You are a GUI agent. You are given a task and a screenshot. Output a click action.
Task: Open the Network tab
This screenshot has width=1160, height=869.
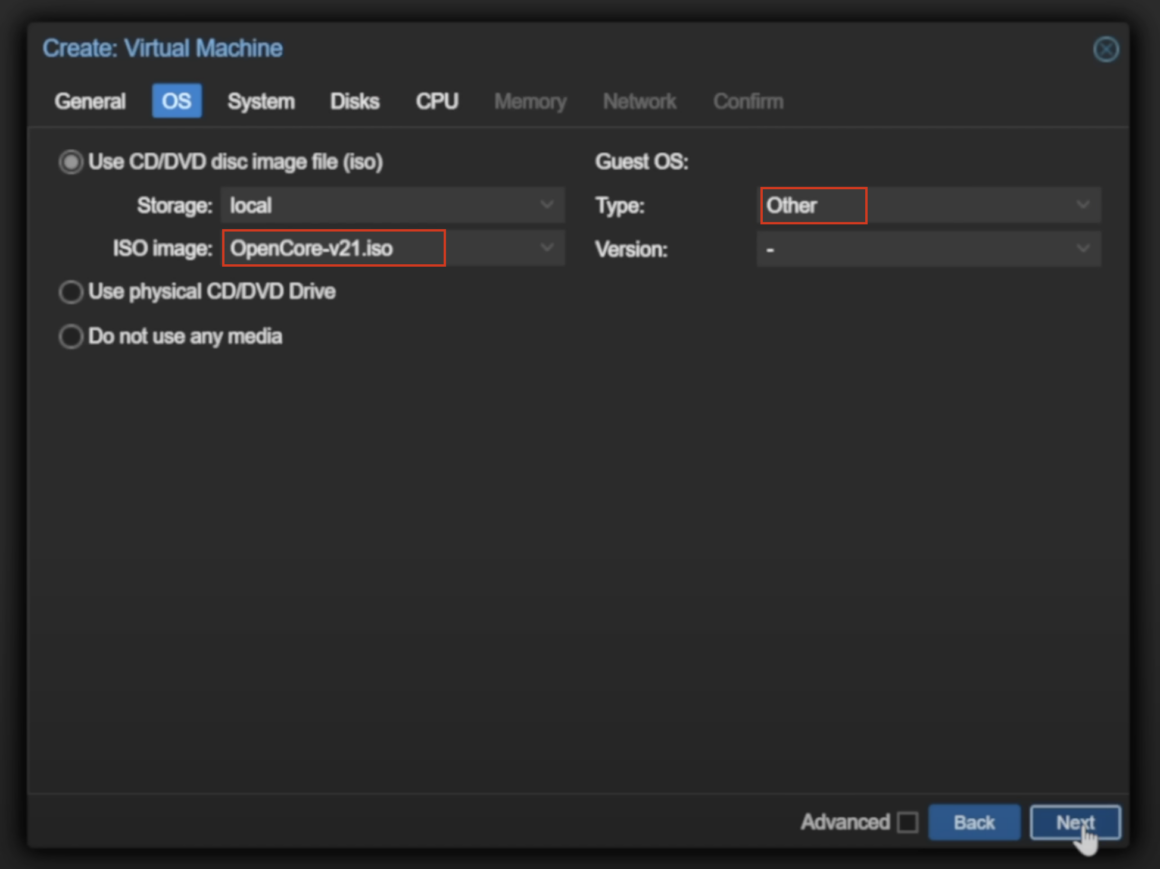tap(639, 101)
